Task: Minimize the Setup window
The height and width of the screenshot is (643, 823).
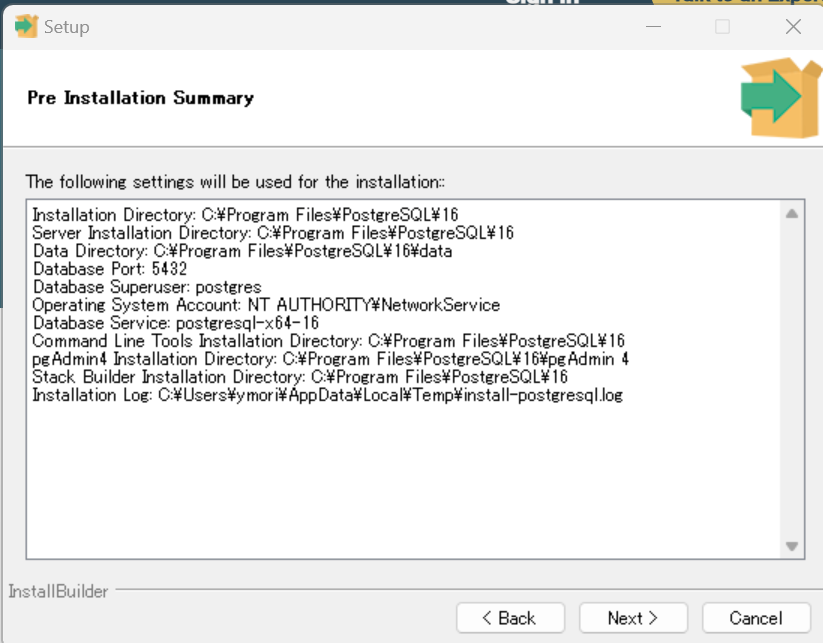Action: coord(653,26)
